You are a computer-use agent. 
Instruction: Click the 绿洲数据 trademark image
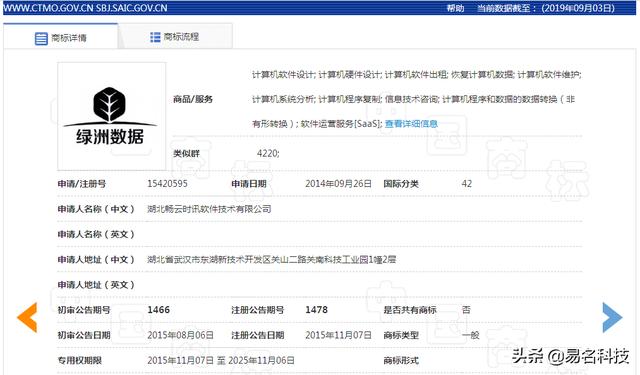point(111,116)
